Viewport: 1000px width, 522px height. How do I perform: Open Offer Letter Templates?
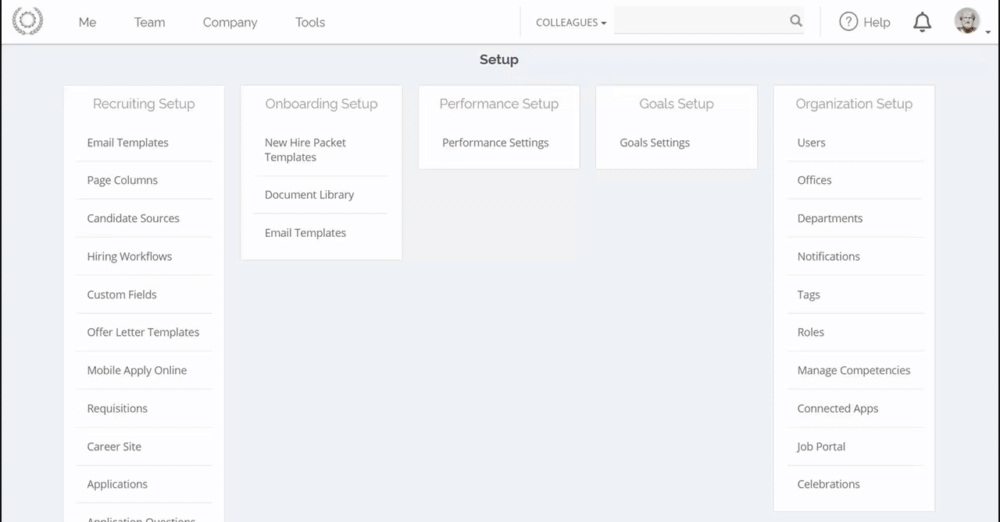pos(143,332)
